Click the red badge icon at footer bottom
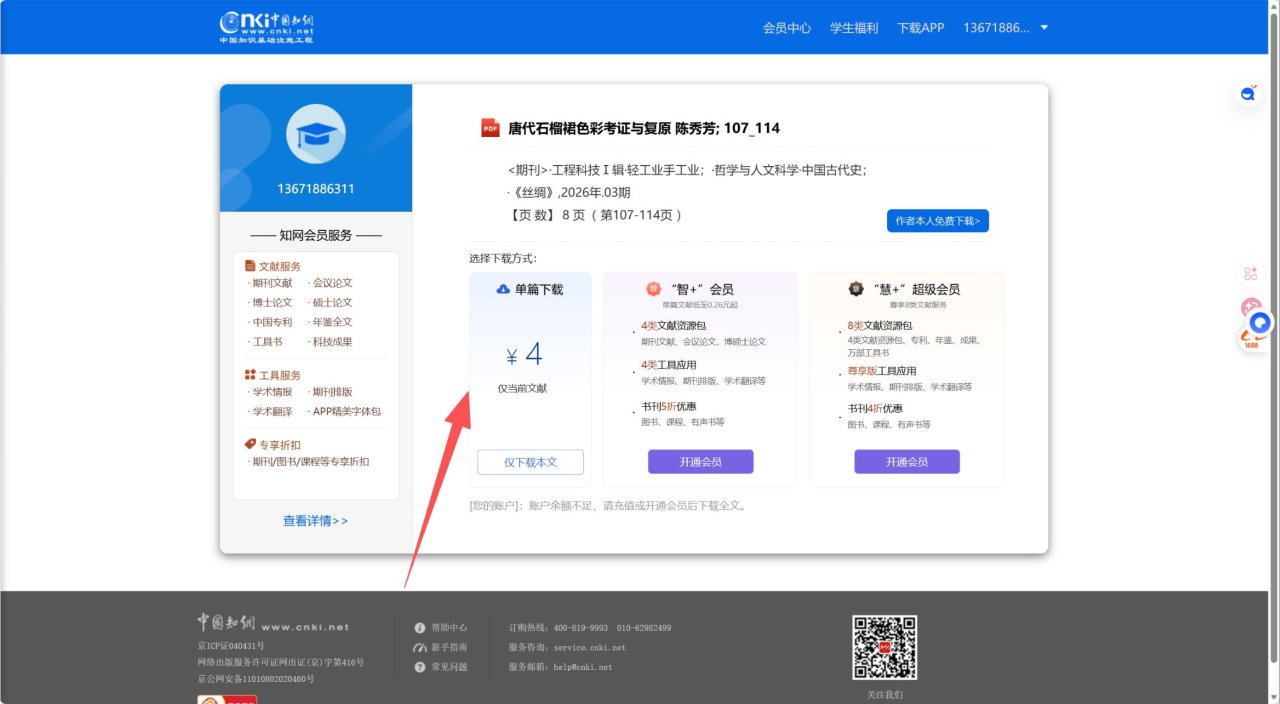The image size is (1280, 704). (227, 699)
